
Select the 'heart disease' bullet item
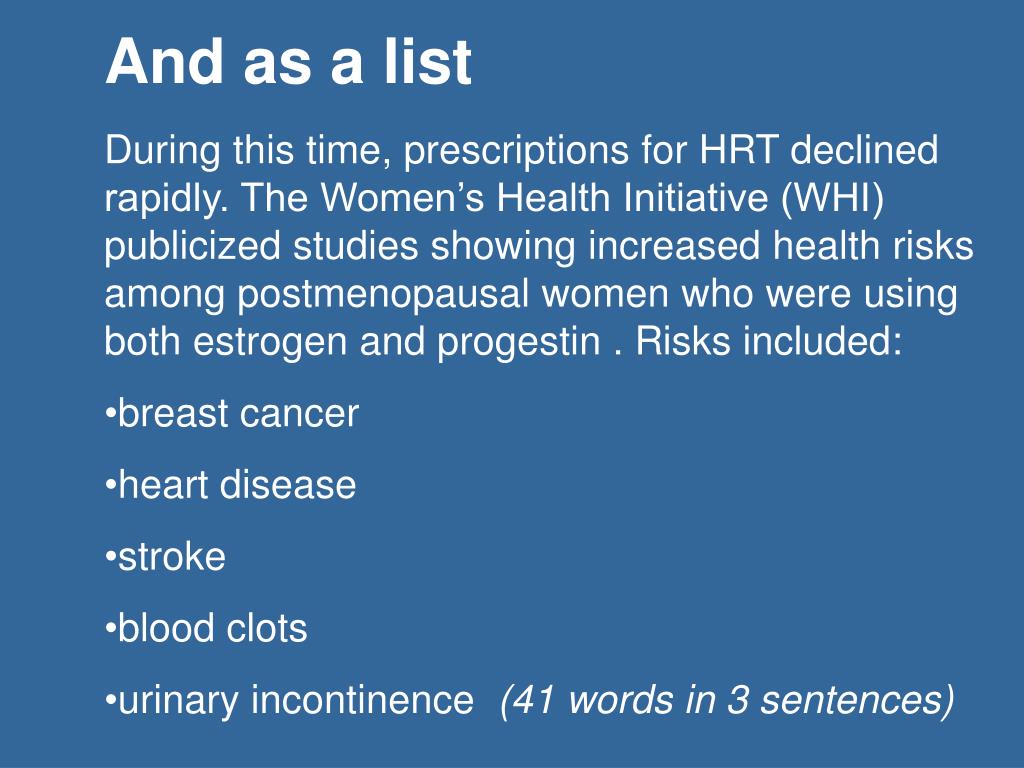pyautogui.click(x=231, y=485)
